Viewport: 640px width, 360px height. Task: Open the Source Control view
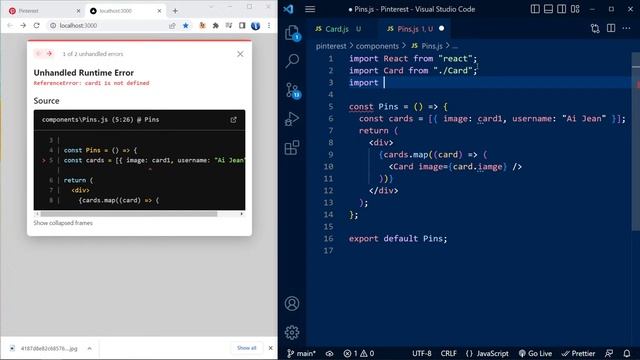coord(292,90)
